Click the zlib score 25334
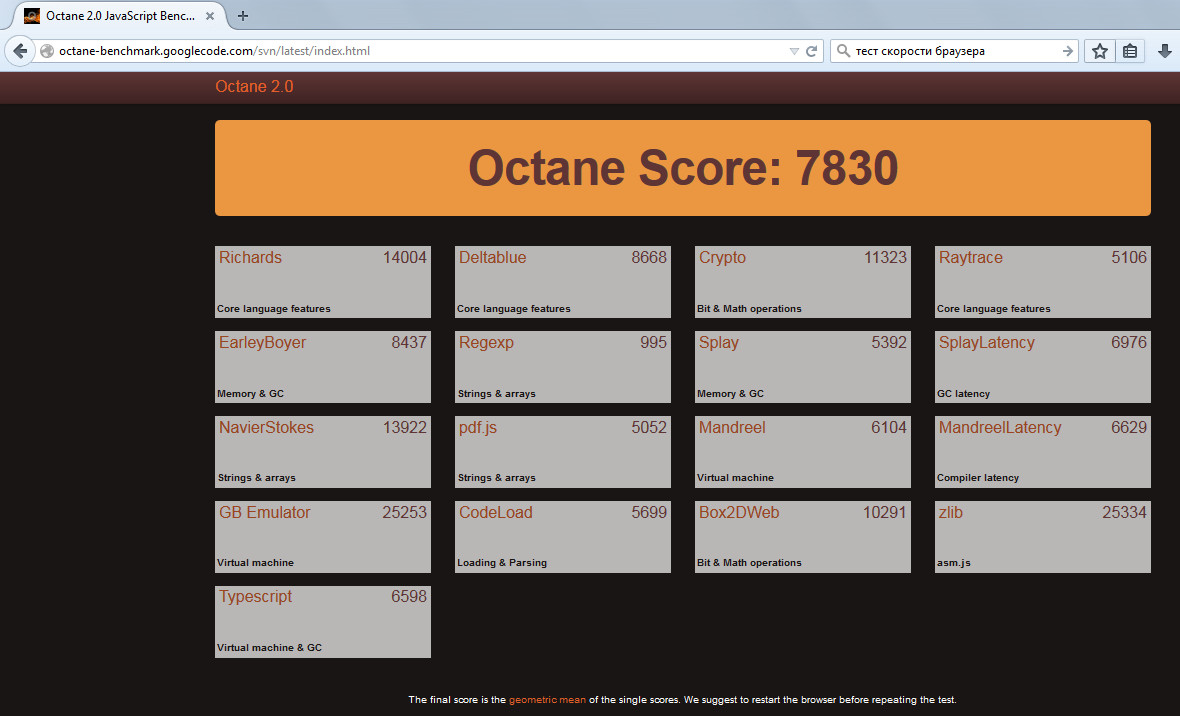 pos(1124,513)
